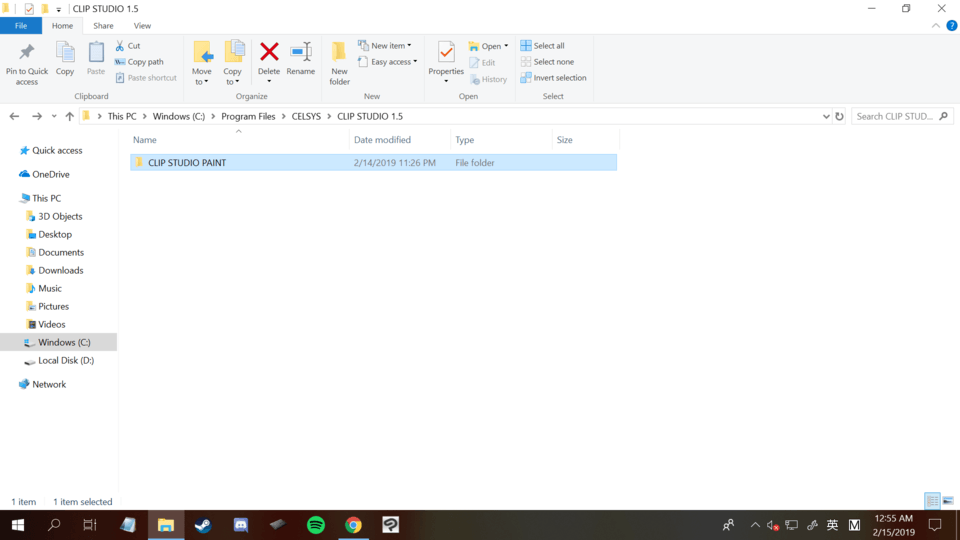Select Local Disk (D:) in sidebar
The height and width of the screenshot is (540, 960).
tap(66, 360)
